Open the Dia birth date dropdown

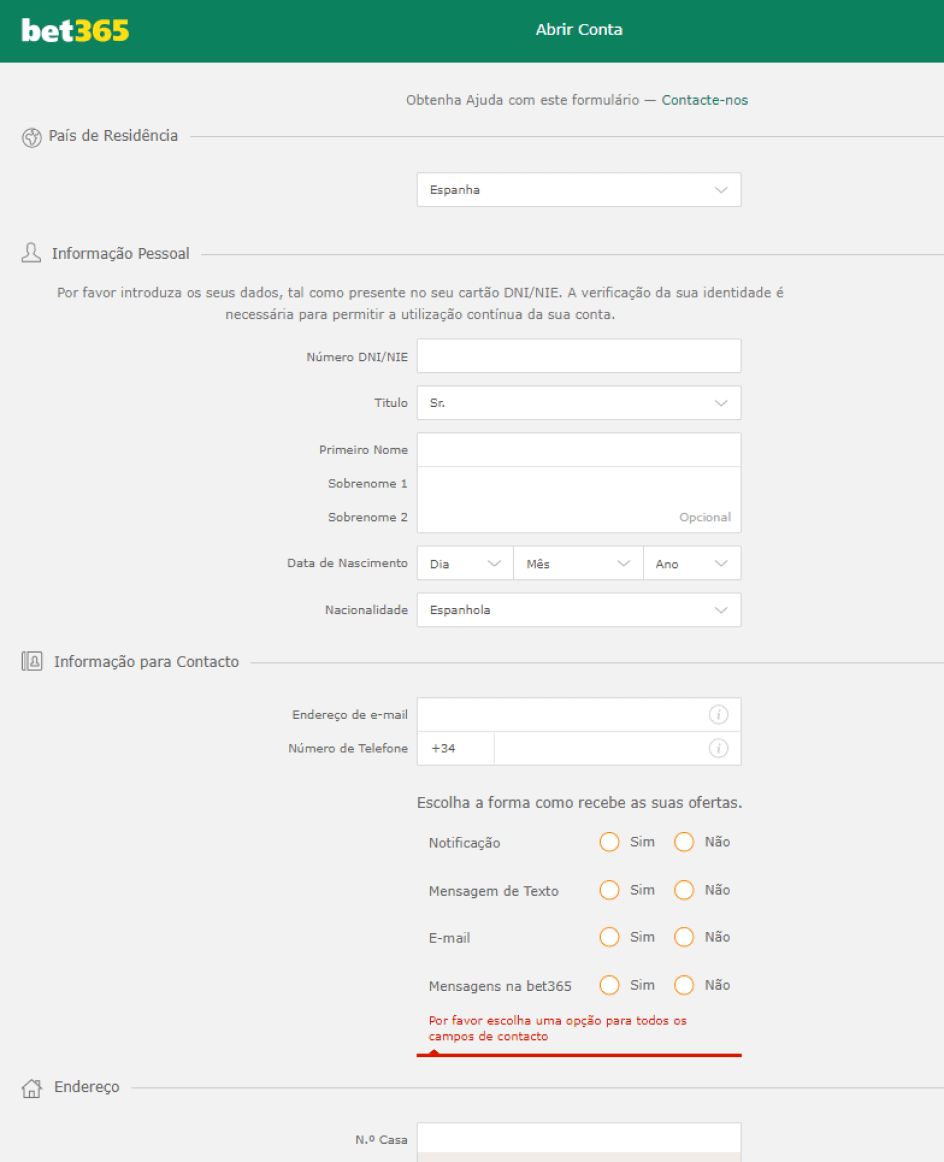click(x=465, y=563)
